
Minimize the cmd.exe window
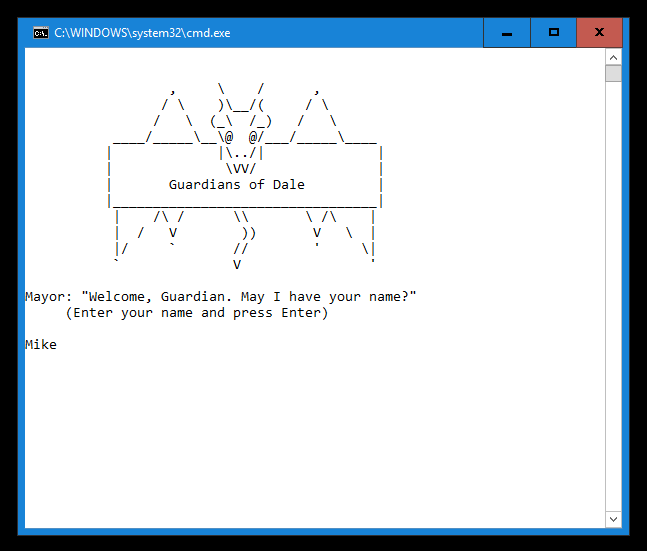click(507, 33)
